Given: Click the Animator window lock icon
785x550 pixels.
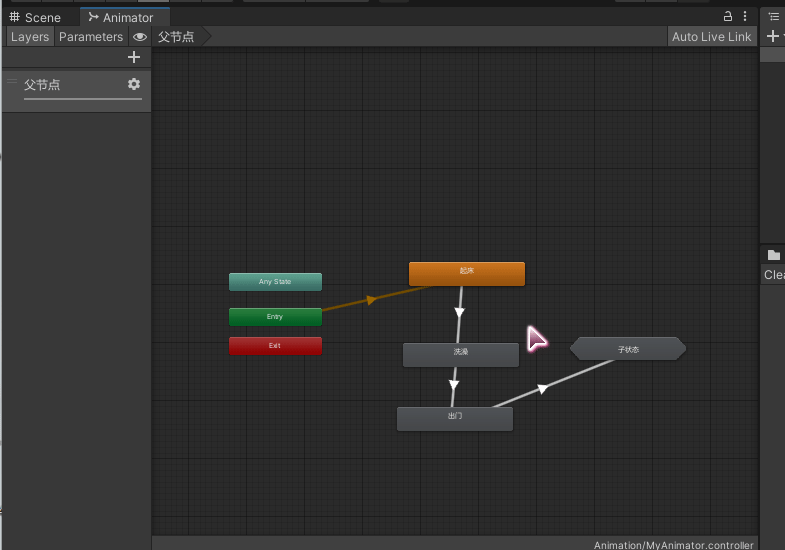Looking at the screenshot, I should pyautogui.click(x=728, y=17).
